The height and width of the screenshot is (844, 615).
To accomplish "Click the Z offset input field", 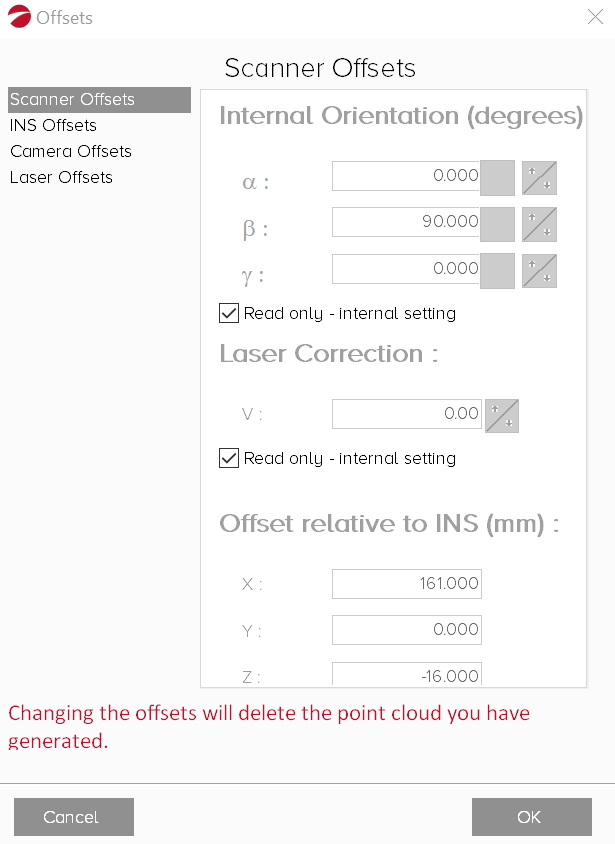I will [x=406, y=675].
